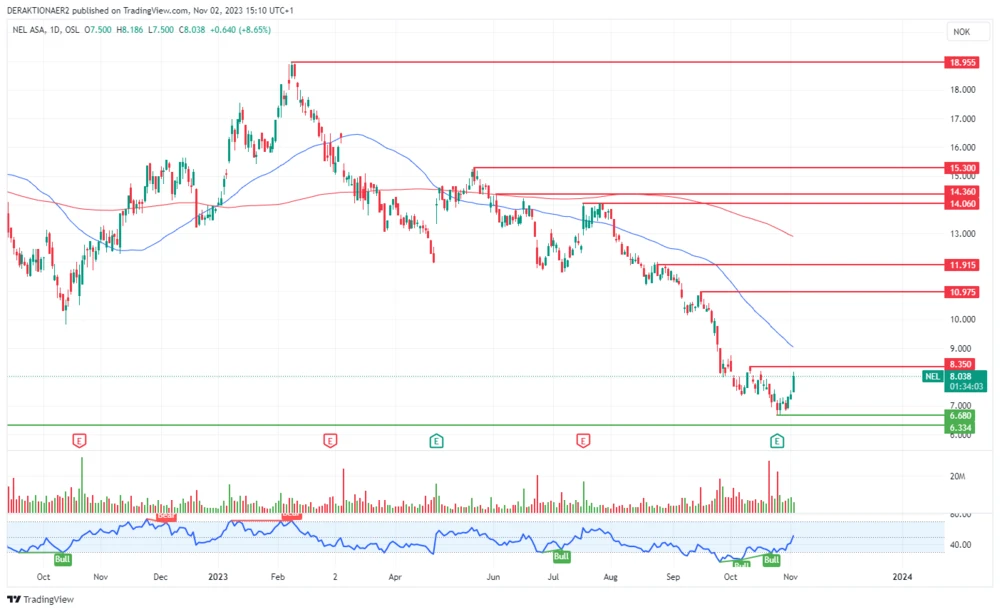Viewport: 1000px width, 612px height.
Task: Click the red earnings marker near July
Action: coord(583,440)
